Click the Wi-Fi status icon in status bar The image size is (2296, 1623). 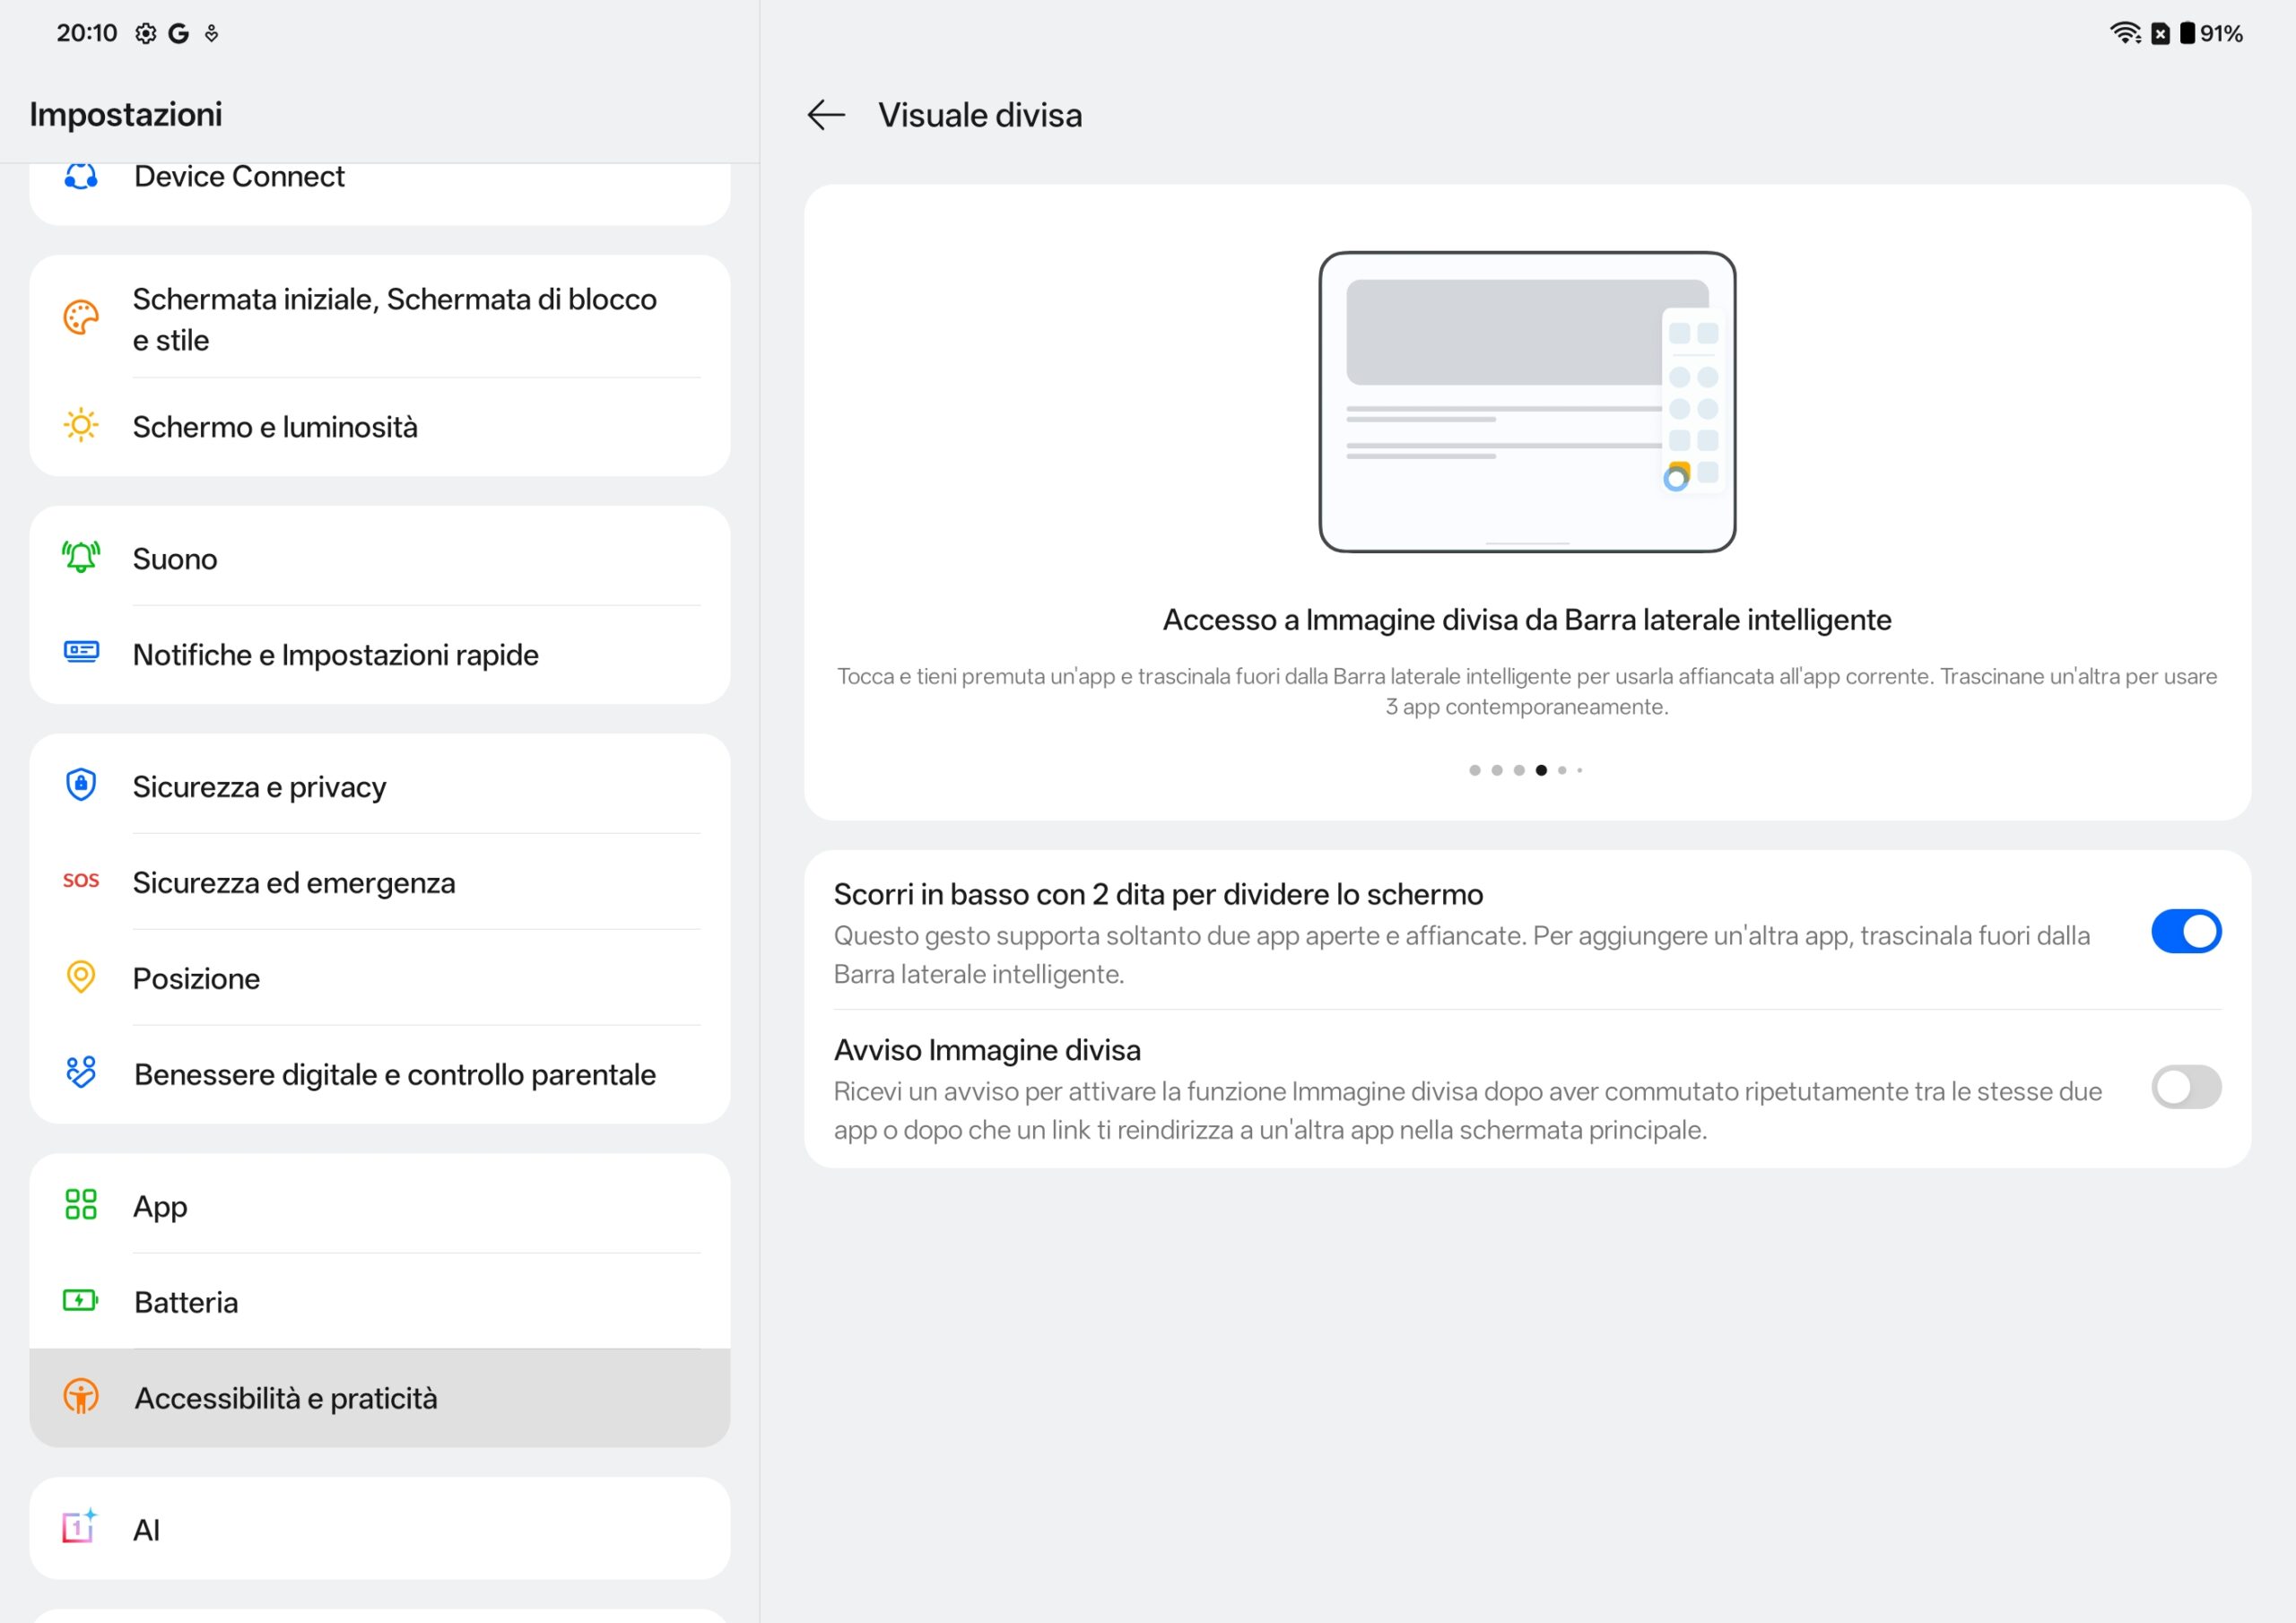(x=2124, y=33)
